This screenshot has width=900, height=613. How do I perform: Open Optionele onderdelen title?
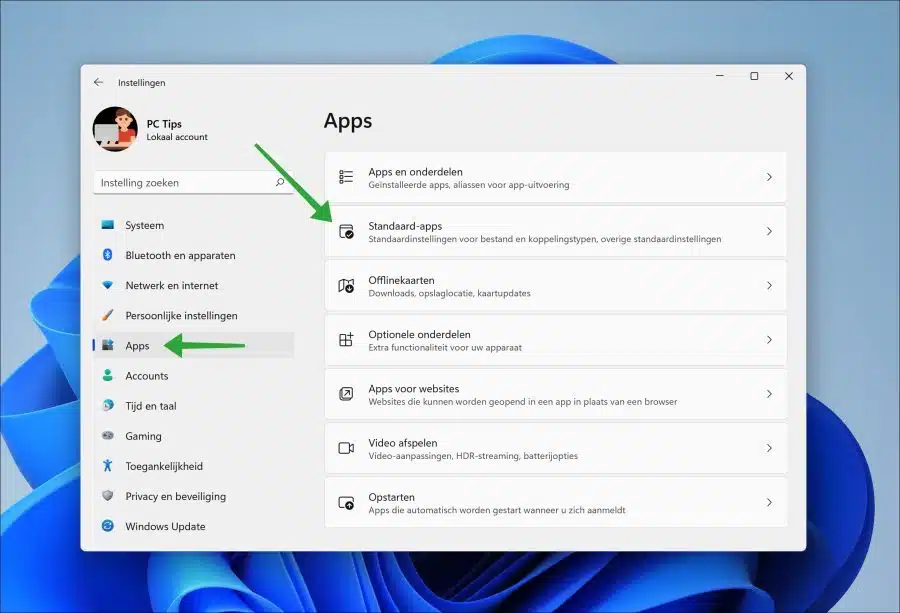(420, 334)
